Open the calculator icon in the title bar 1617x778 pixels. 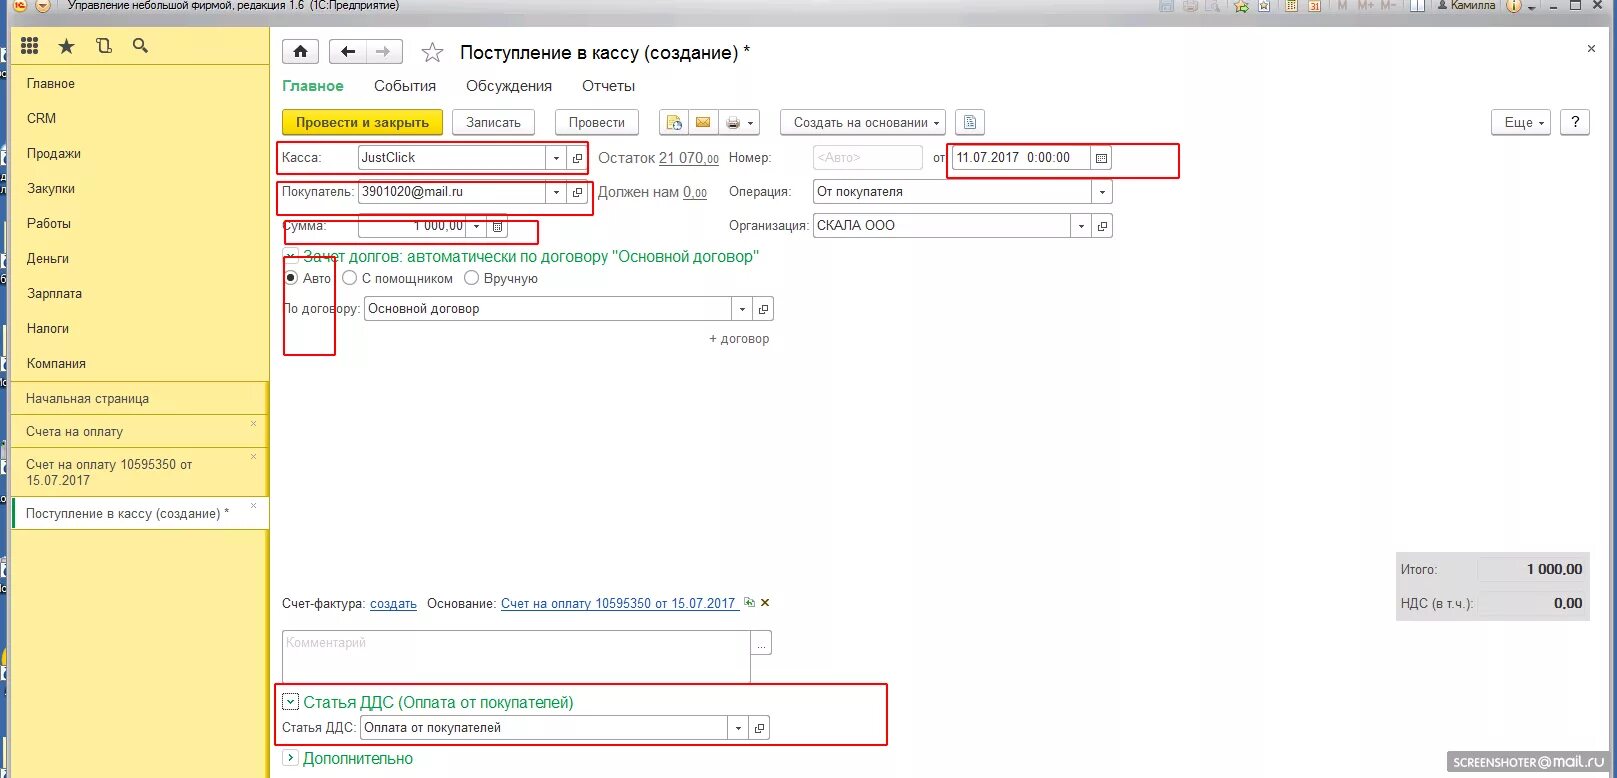tap(1291, 6)
